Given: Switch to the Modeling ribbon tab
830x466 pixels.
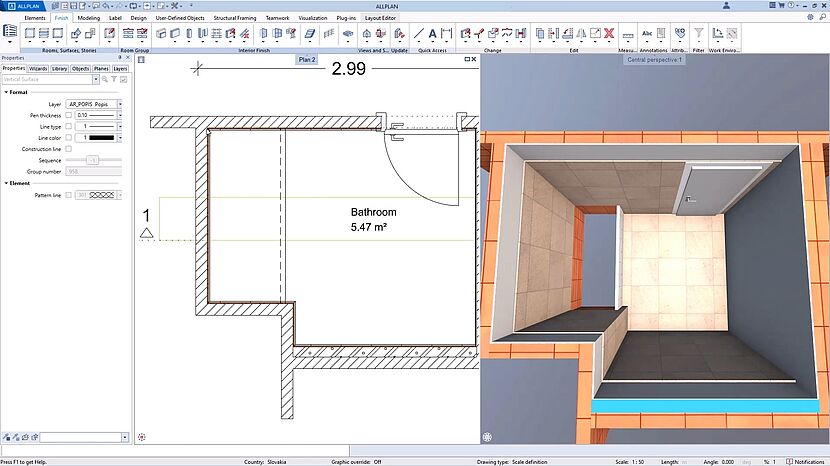Looking at the screenshot, I should pos(88,18).
